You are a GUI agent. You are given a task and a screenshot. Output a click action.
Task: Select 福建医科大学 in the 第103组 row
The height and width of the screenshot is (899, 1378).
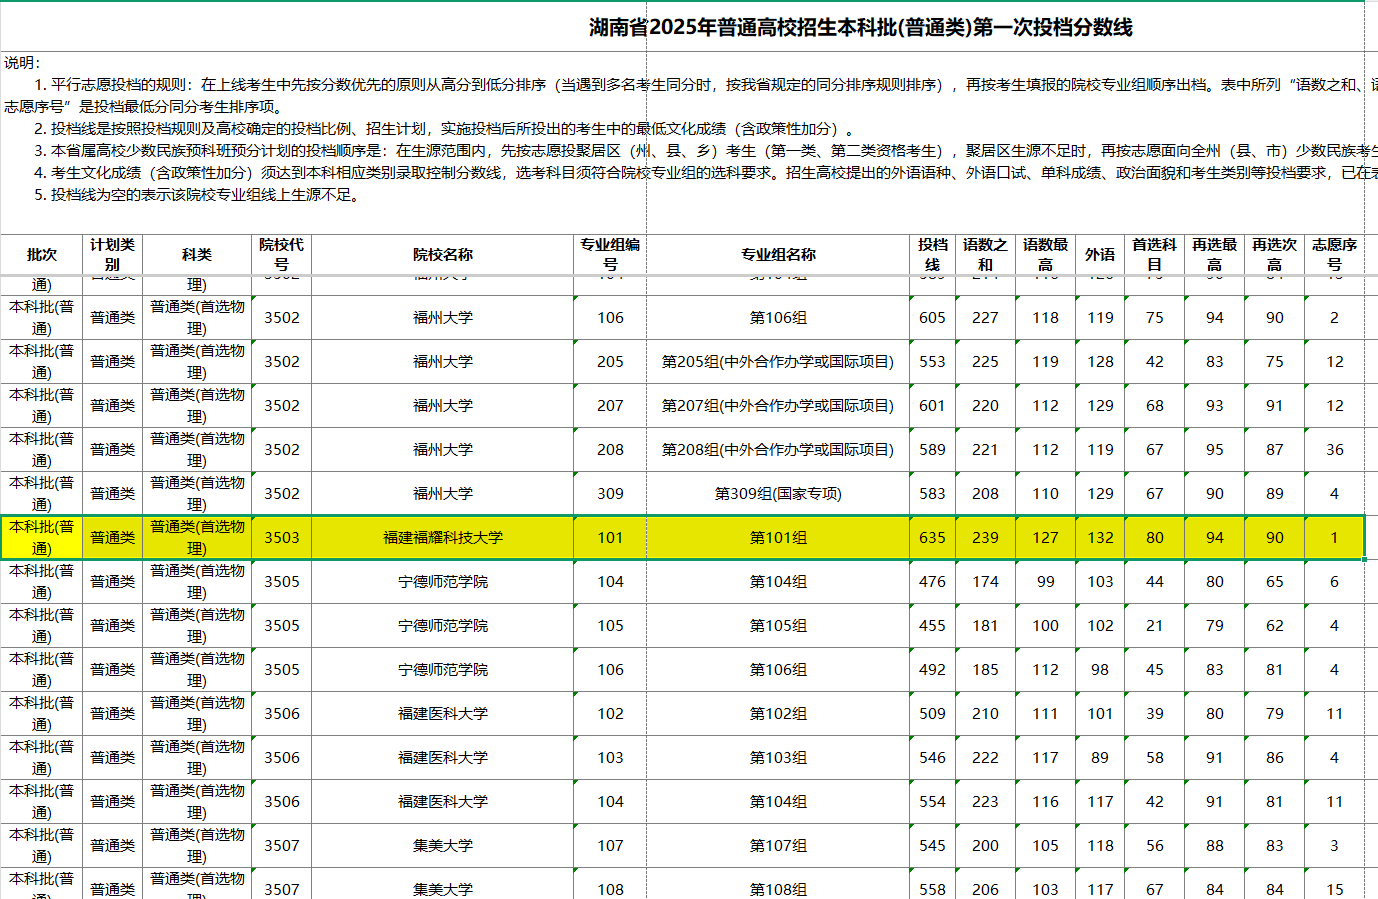click(x=443, y=758)
